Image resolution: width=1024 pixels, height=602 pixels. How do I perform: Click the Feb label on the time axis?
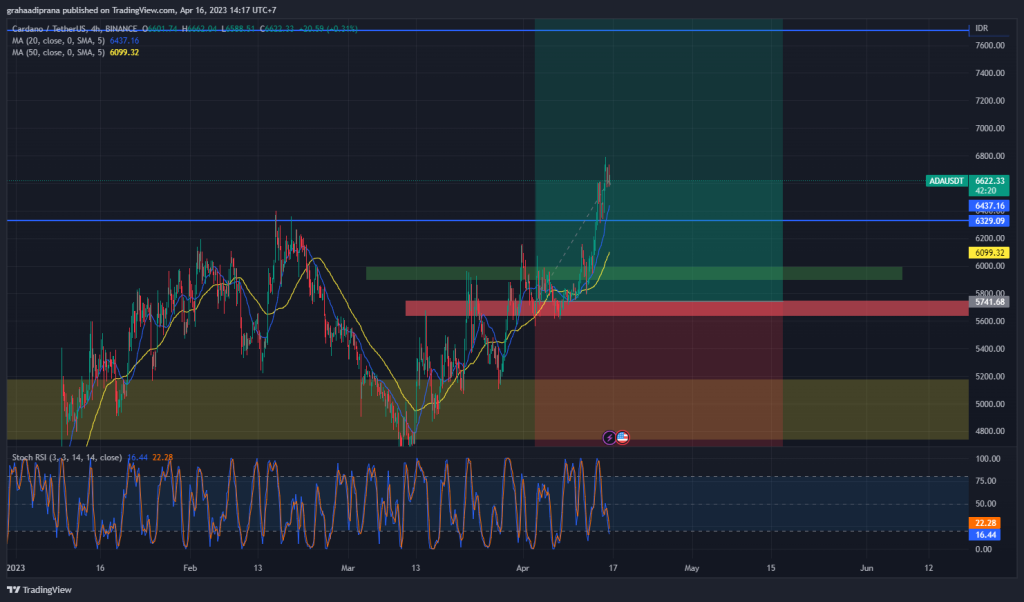(190, 568)
